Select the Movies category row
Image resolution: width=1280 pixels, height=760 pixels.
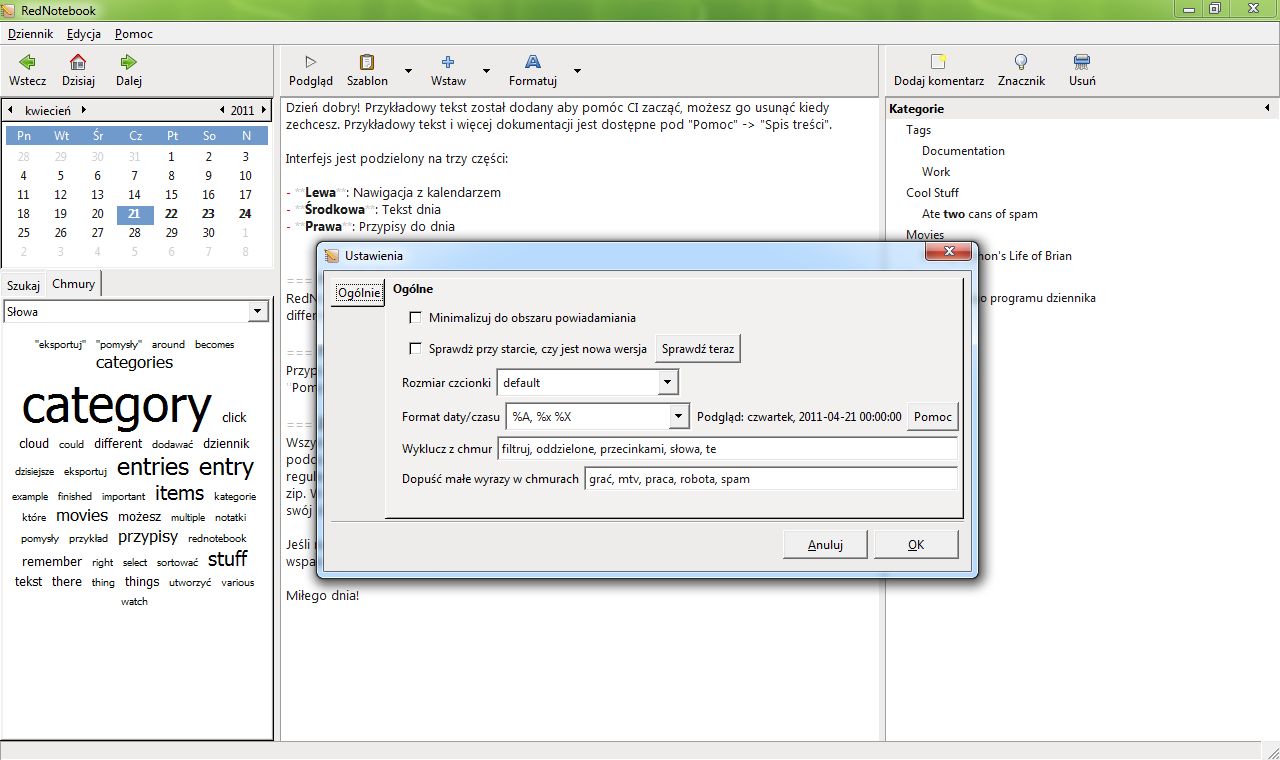pyautogui.click(x=925, y=235)
